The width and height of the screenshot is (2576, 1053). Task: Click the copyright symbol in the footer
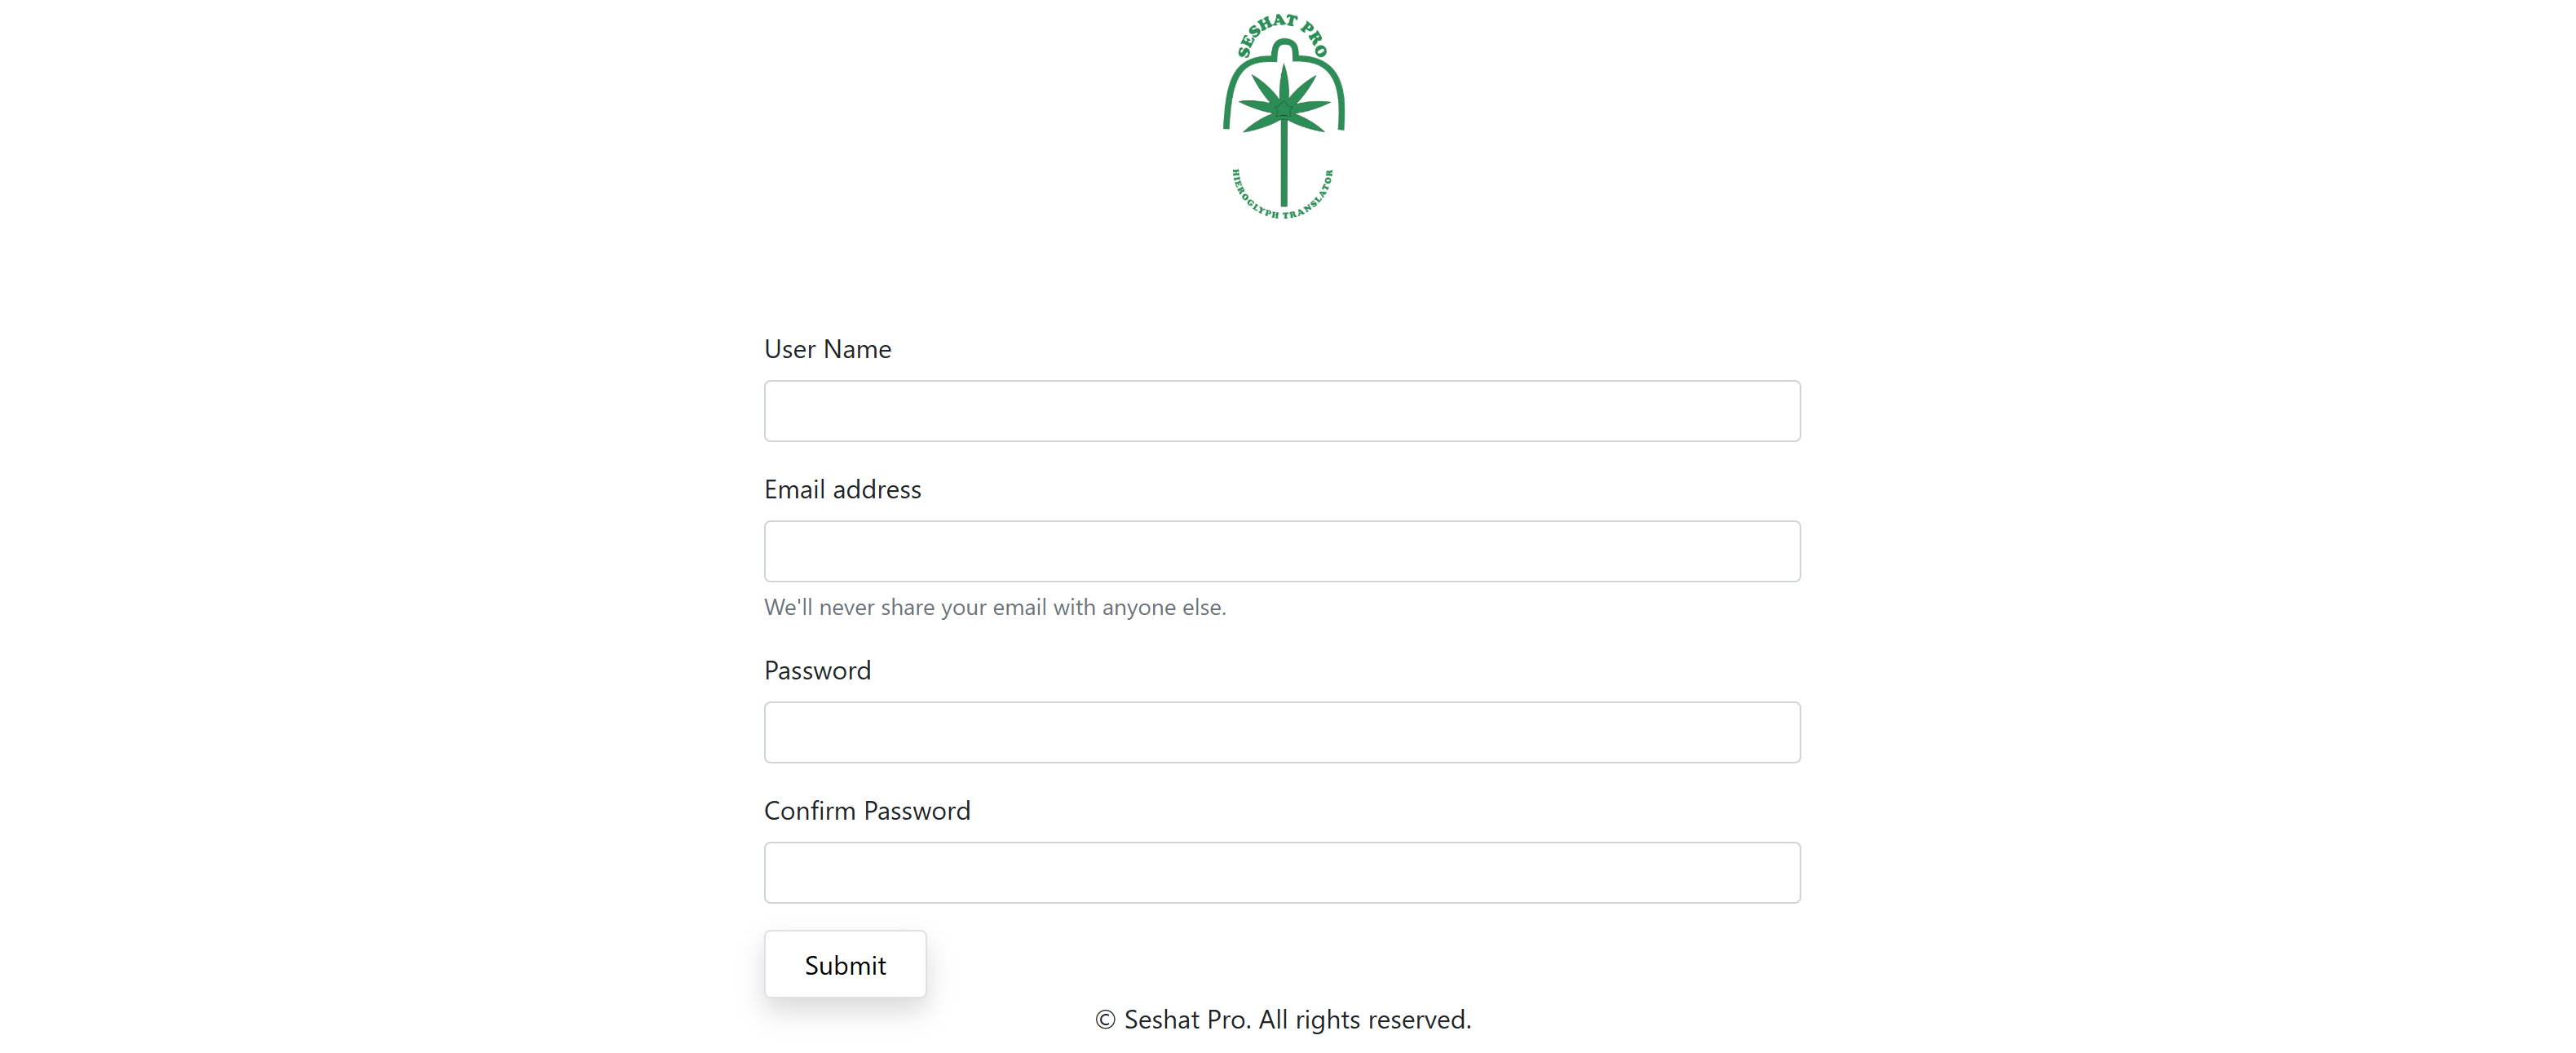coord(1105,1020)
